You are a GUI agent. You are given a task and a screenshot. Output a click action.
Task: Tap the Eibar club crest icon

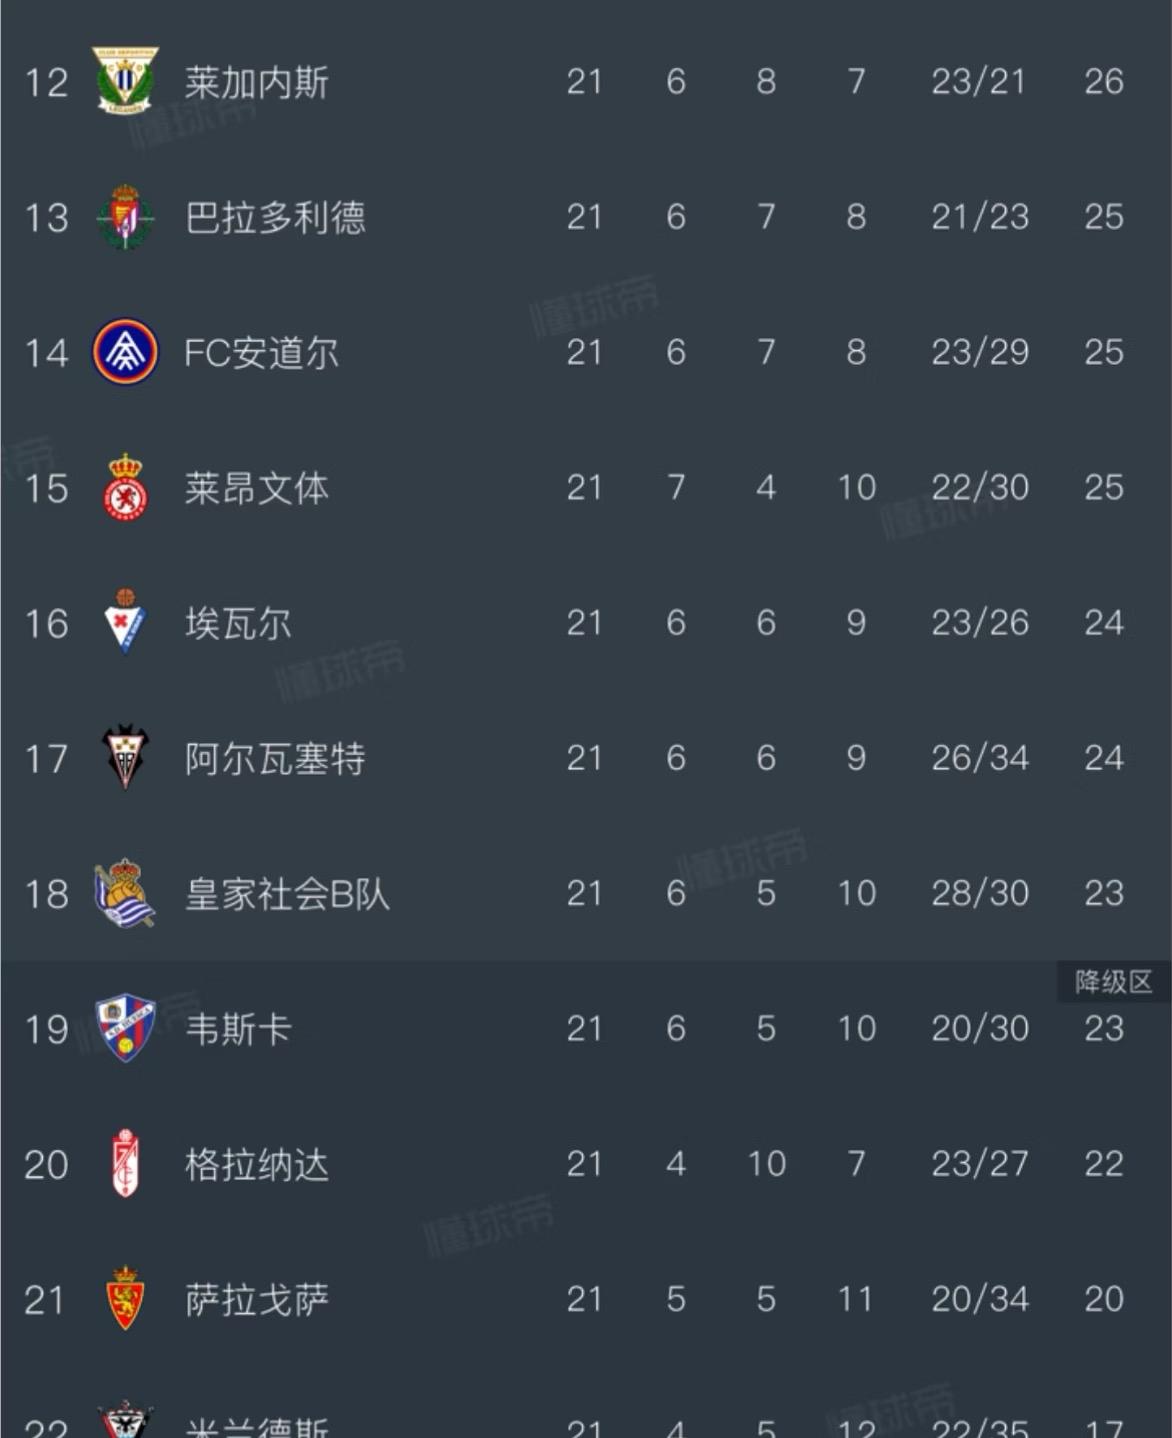125,622
